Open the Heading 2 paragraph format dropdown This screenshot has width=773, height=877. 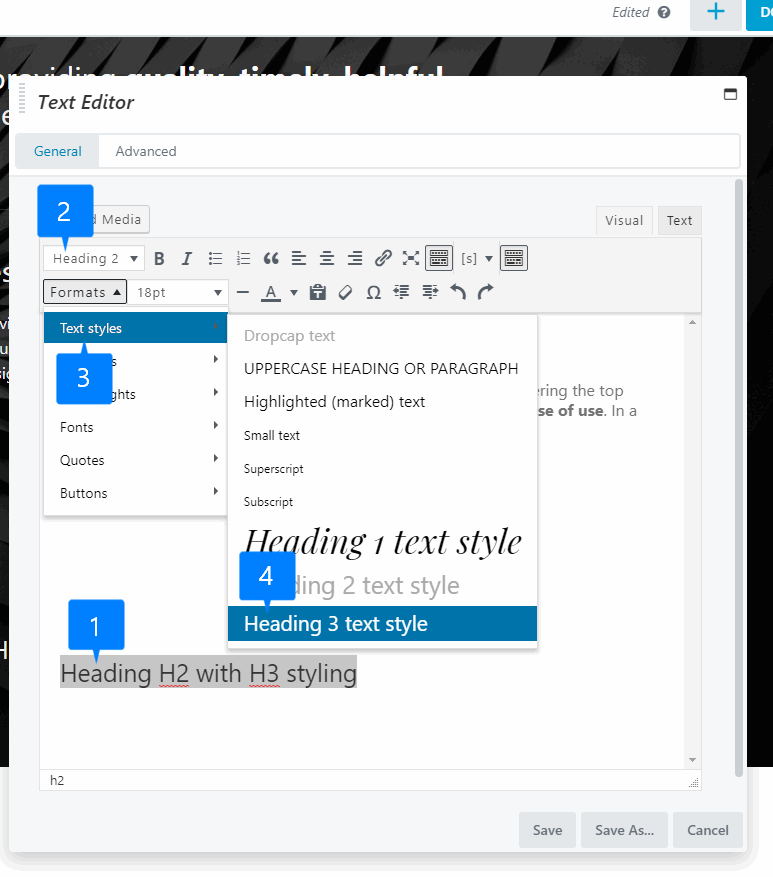point(94,258)
